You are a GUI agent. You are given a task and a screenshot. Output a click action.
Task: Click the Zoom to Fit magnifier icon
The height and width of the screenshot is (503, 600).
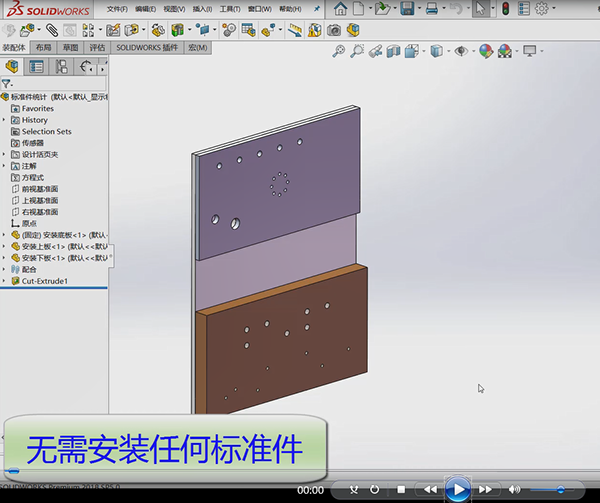tap(340, 51)
